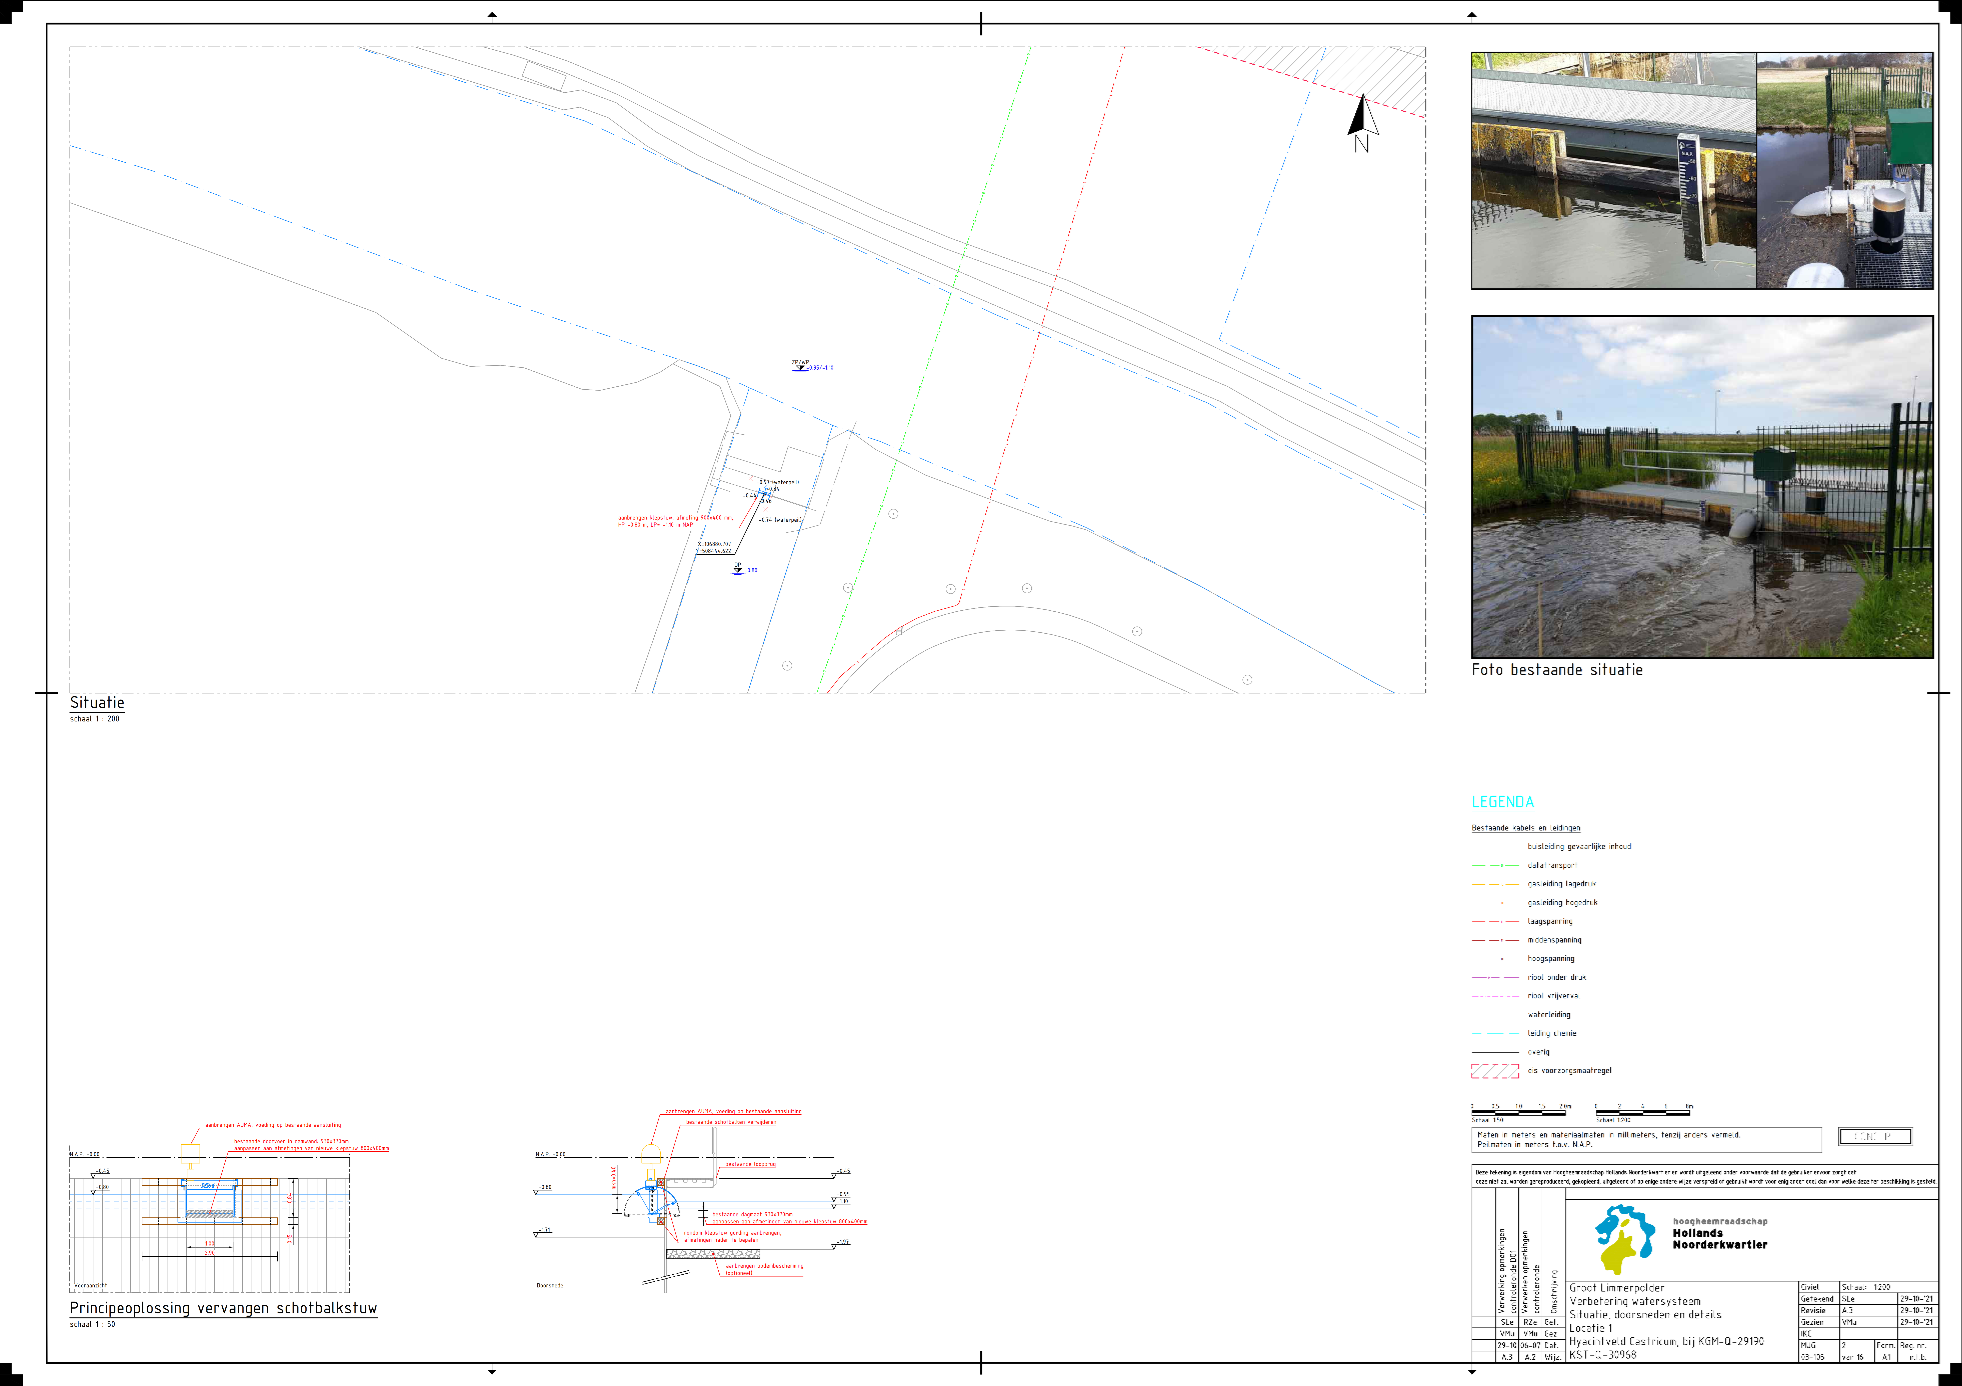This screenshot has height=1386, width=1962.
Task: Select legend entry 'riool onder druk'
Action: tap(1556, 977)
